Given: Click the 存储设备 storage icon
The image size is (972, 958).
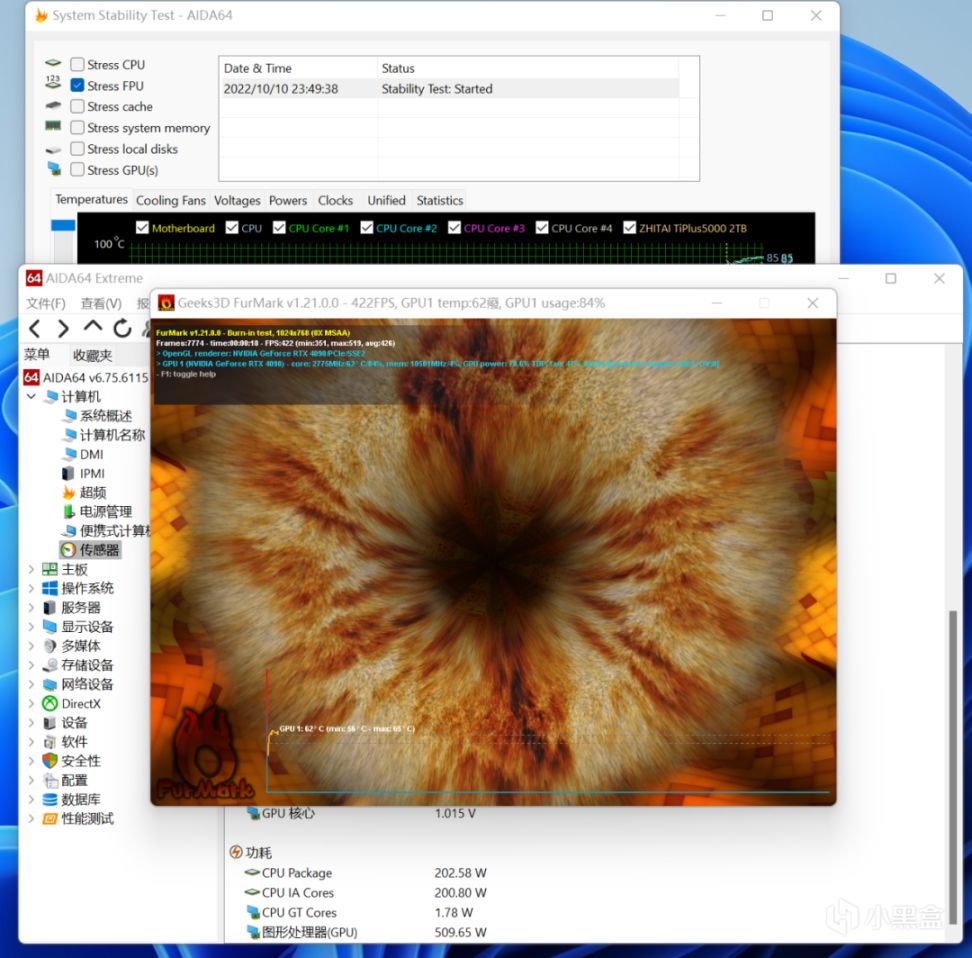Looking at the screenshot, I should (x=50, y=665).
